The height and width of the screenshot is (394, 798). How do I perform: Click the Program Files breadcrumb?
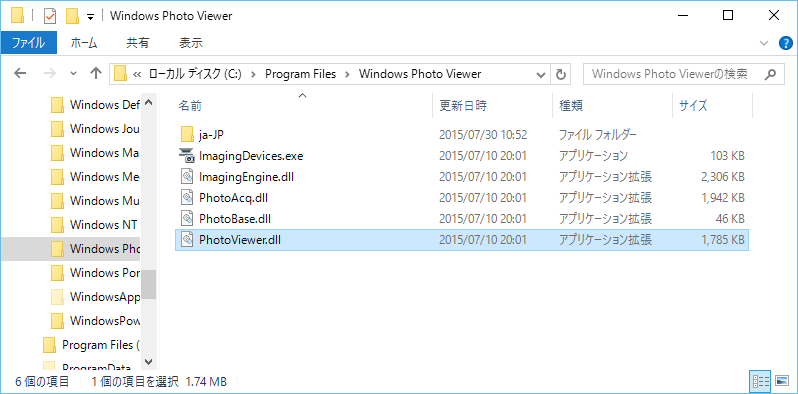pos(300,74)
